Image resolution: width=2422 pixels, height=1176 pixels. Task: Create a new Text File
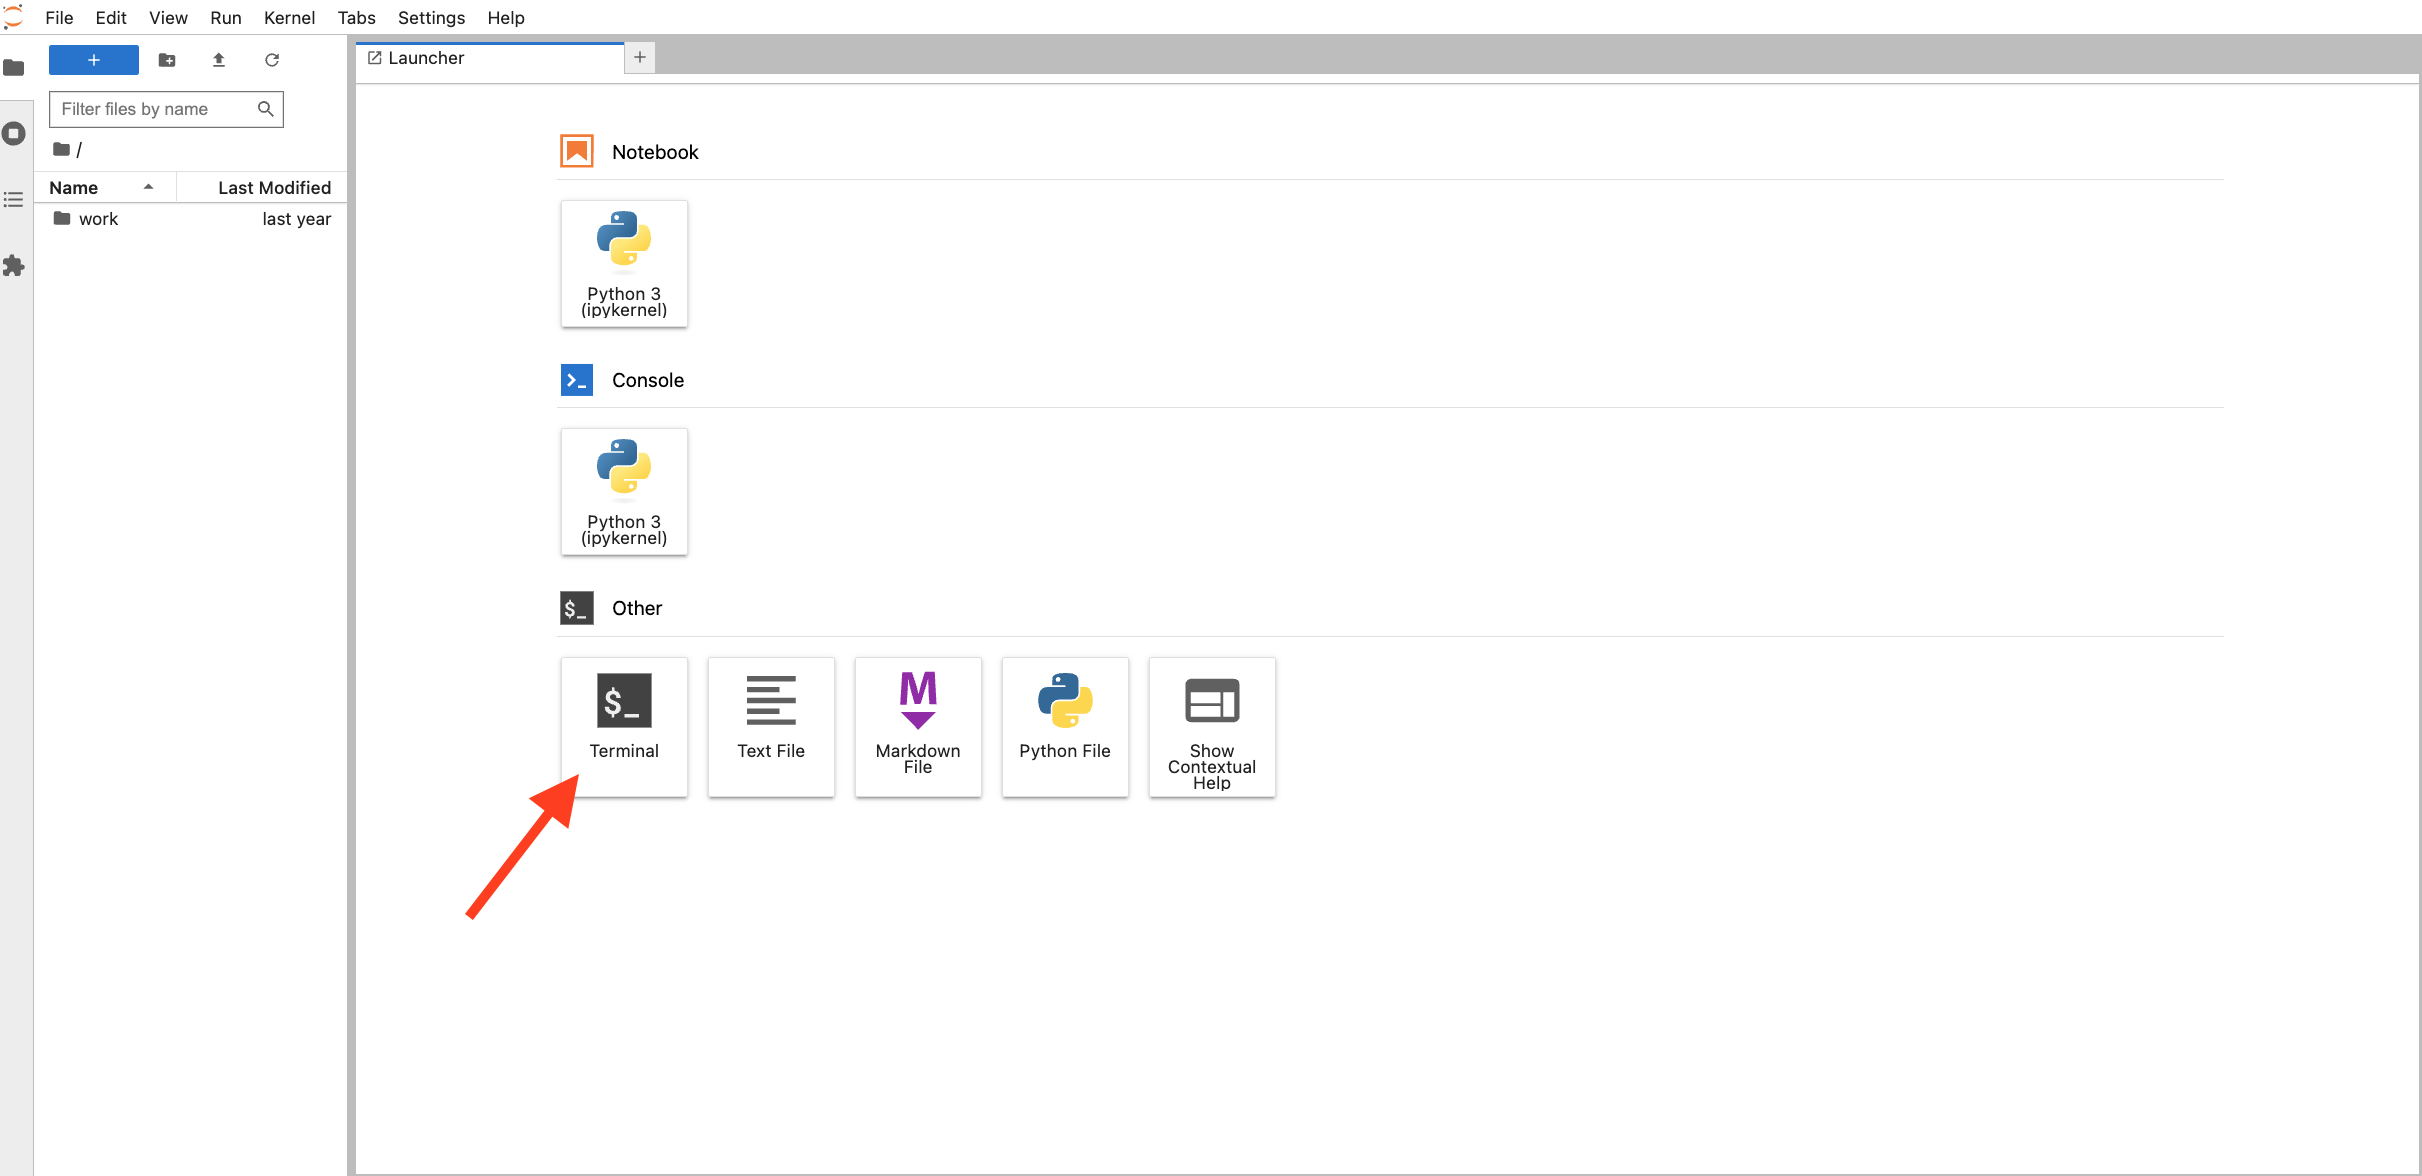(770, 725)
